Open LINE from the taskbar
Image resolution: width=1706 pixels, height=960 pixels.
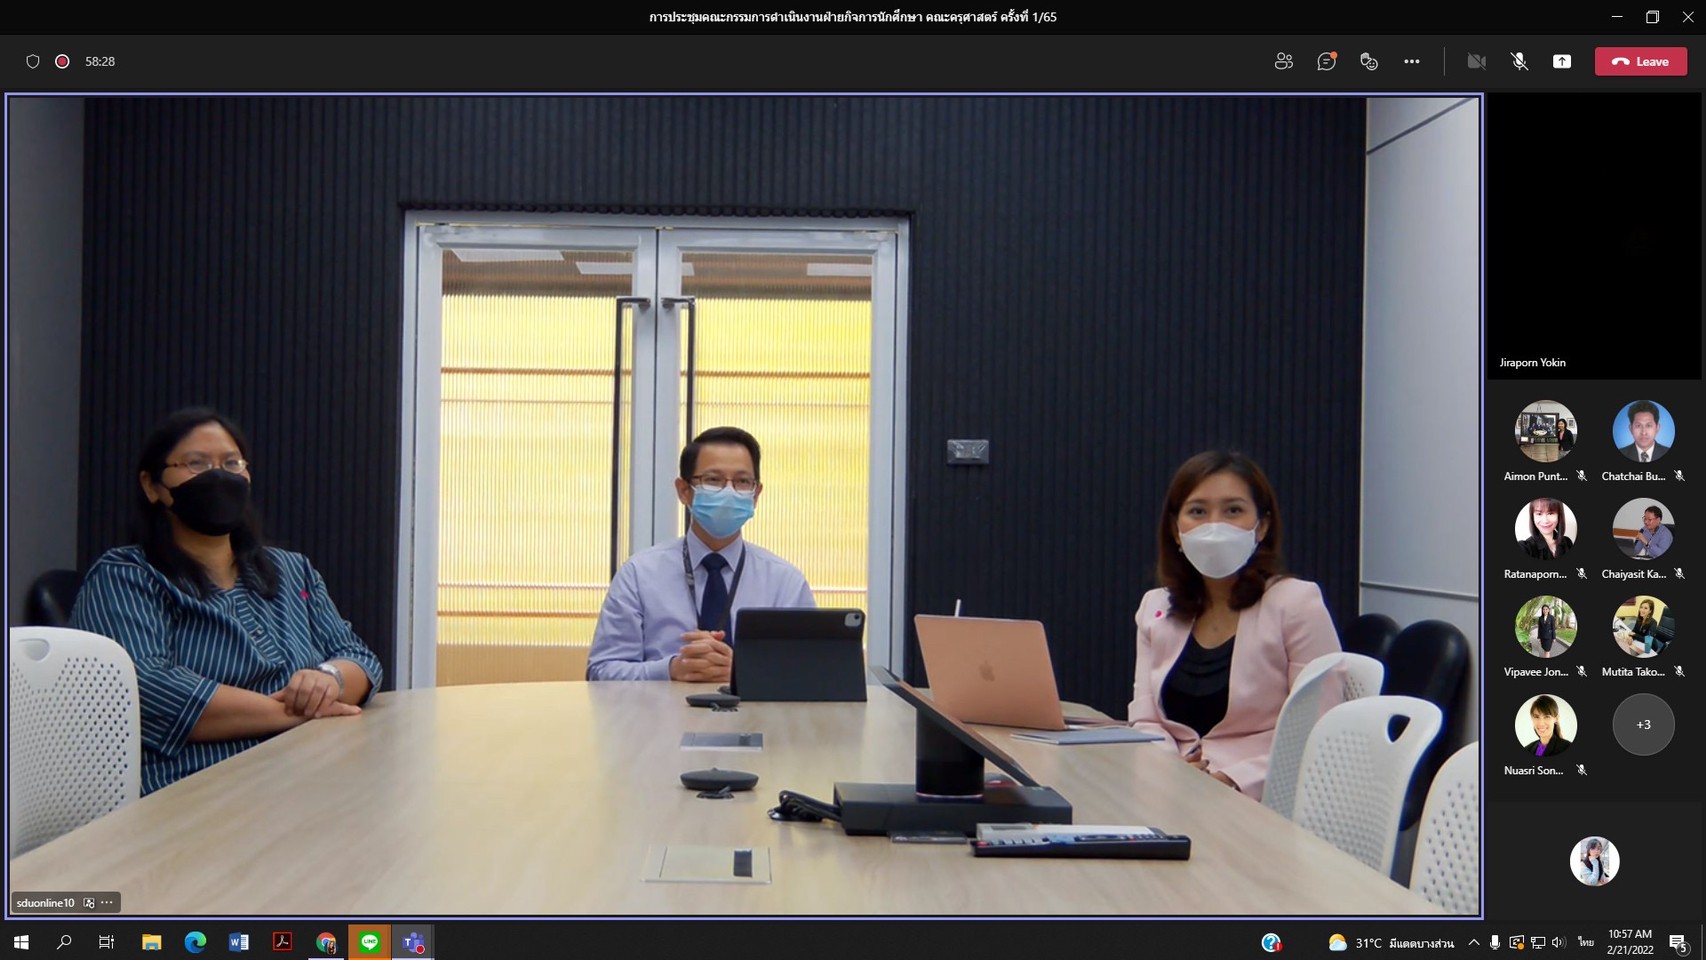pos(369,942)
